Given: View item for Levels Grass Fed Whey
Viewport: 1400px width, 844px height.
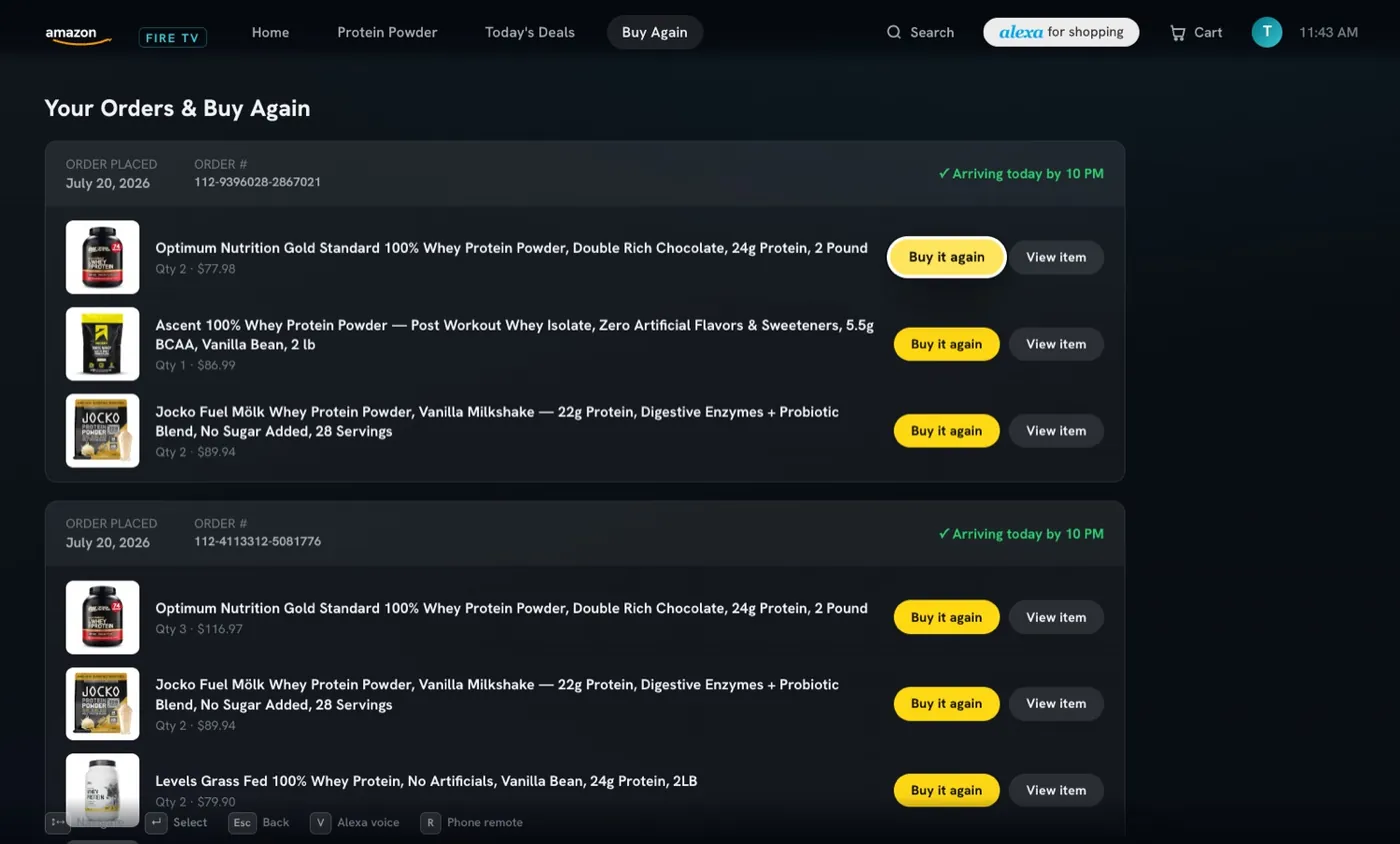Looking at the screenshot, I should point(1056,790).
